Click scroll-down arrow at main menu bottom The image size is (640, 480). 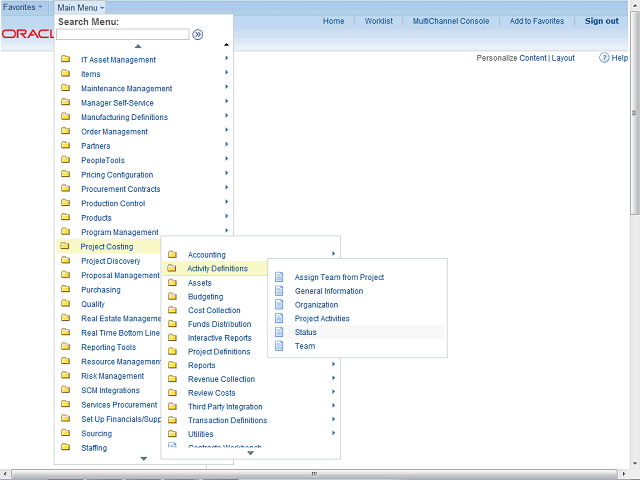pyautogui.click(x=144, y=459)
